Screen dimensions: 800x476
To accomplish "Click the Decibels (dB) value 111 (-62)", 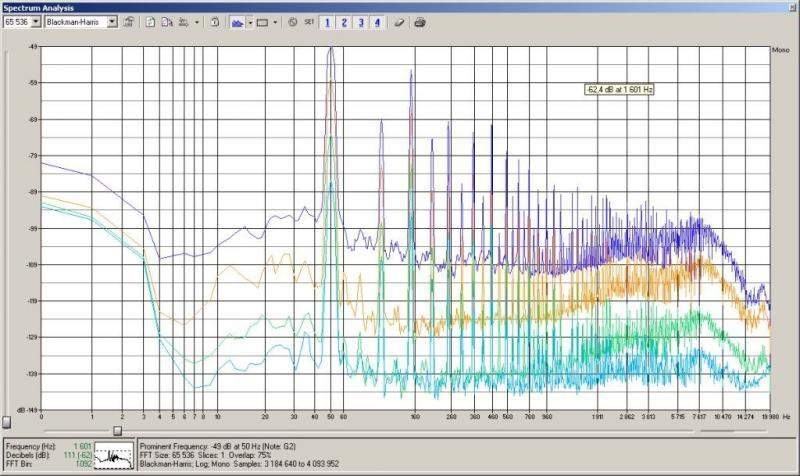I will [78, 455].
